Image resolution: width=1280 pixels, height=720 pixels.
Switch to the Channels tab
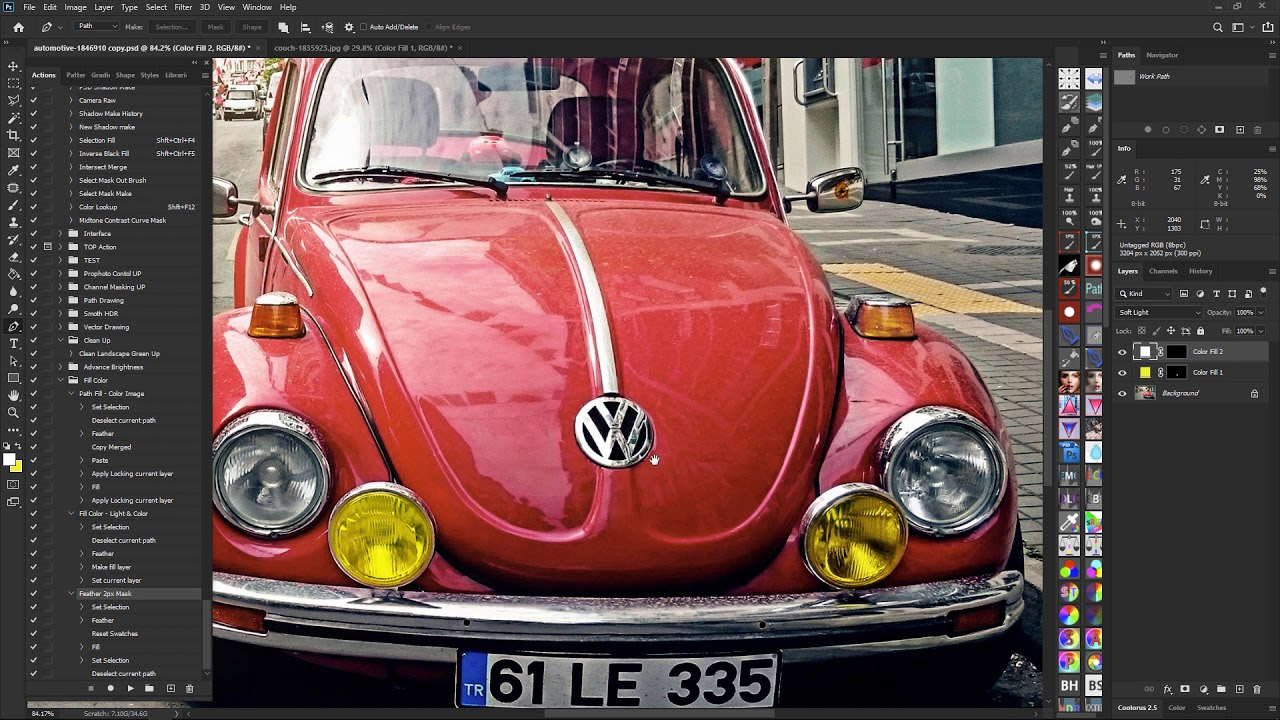(x=1163, y=271)
